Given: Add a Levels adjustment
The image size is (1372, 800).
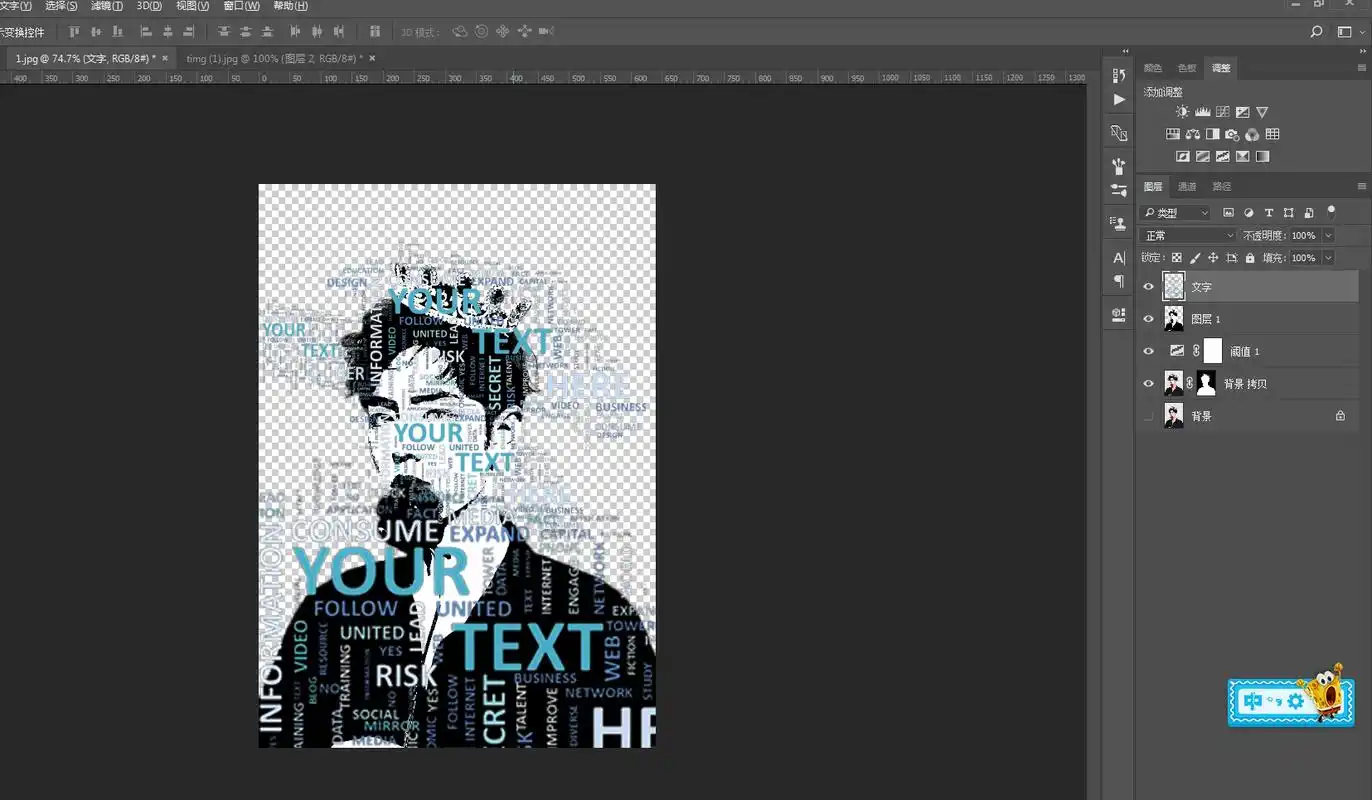Looking at the screenshot, I should (1203, 113).
